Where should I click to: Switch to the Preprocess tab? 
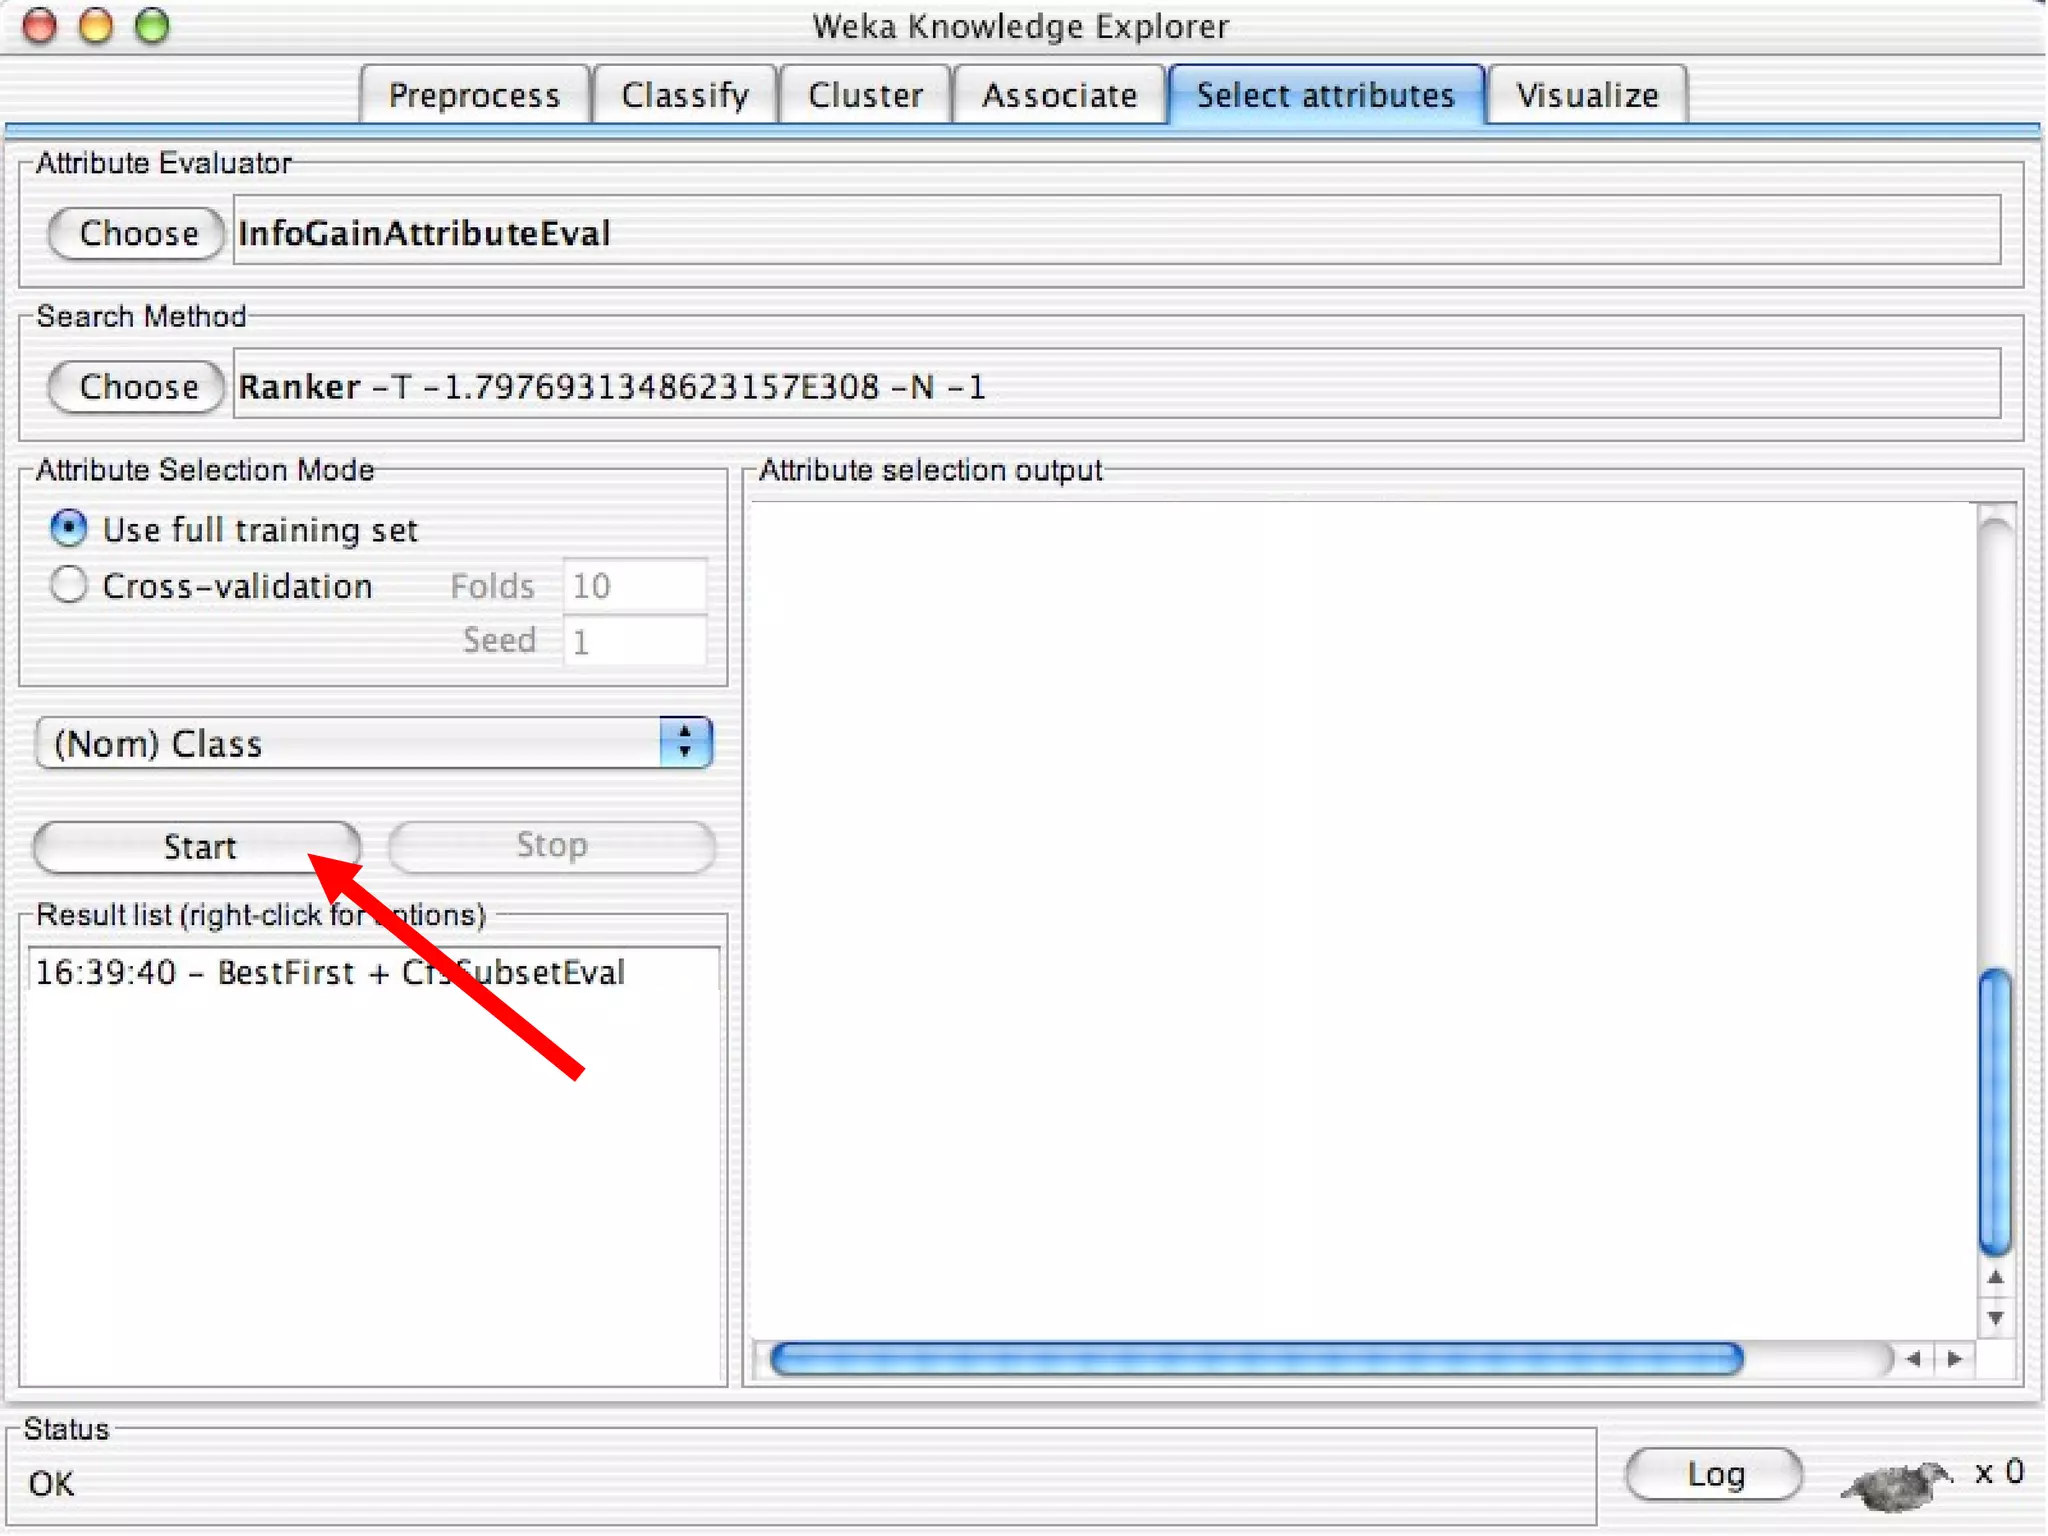pos(474,95)
